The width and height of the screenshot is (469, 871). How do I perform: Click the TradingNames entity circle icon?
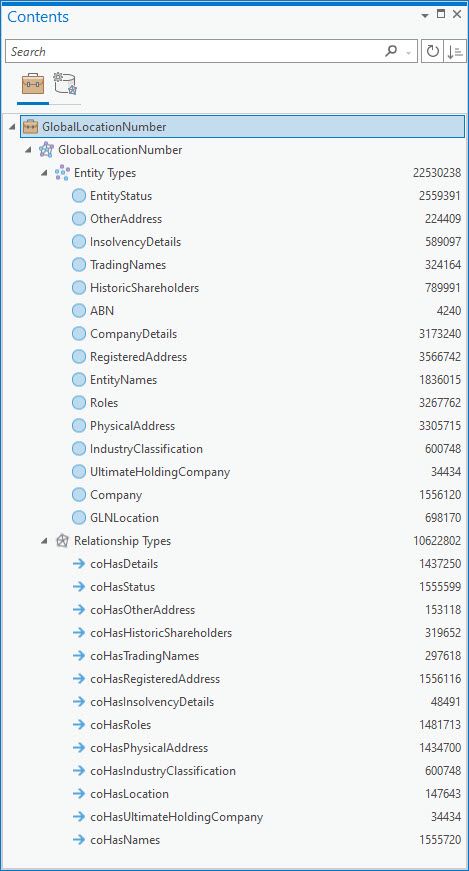click(79, 264)
